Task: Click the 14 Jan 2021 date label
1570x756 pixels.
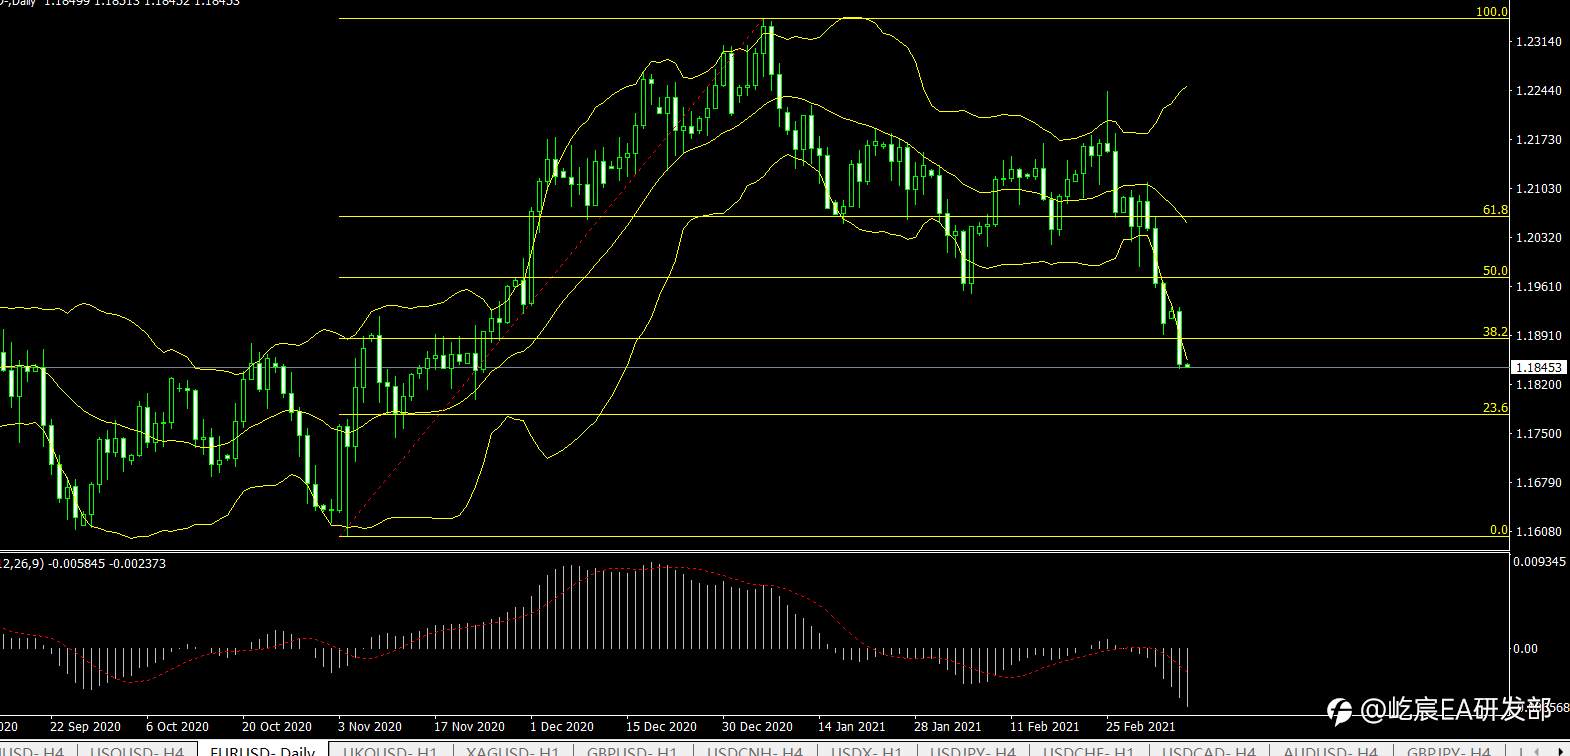Action: click(x=851, y=727)
